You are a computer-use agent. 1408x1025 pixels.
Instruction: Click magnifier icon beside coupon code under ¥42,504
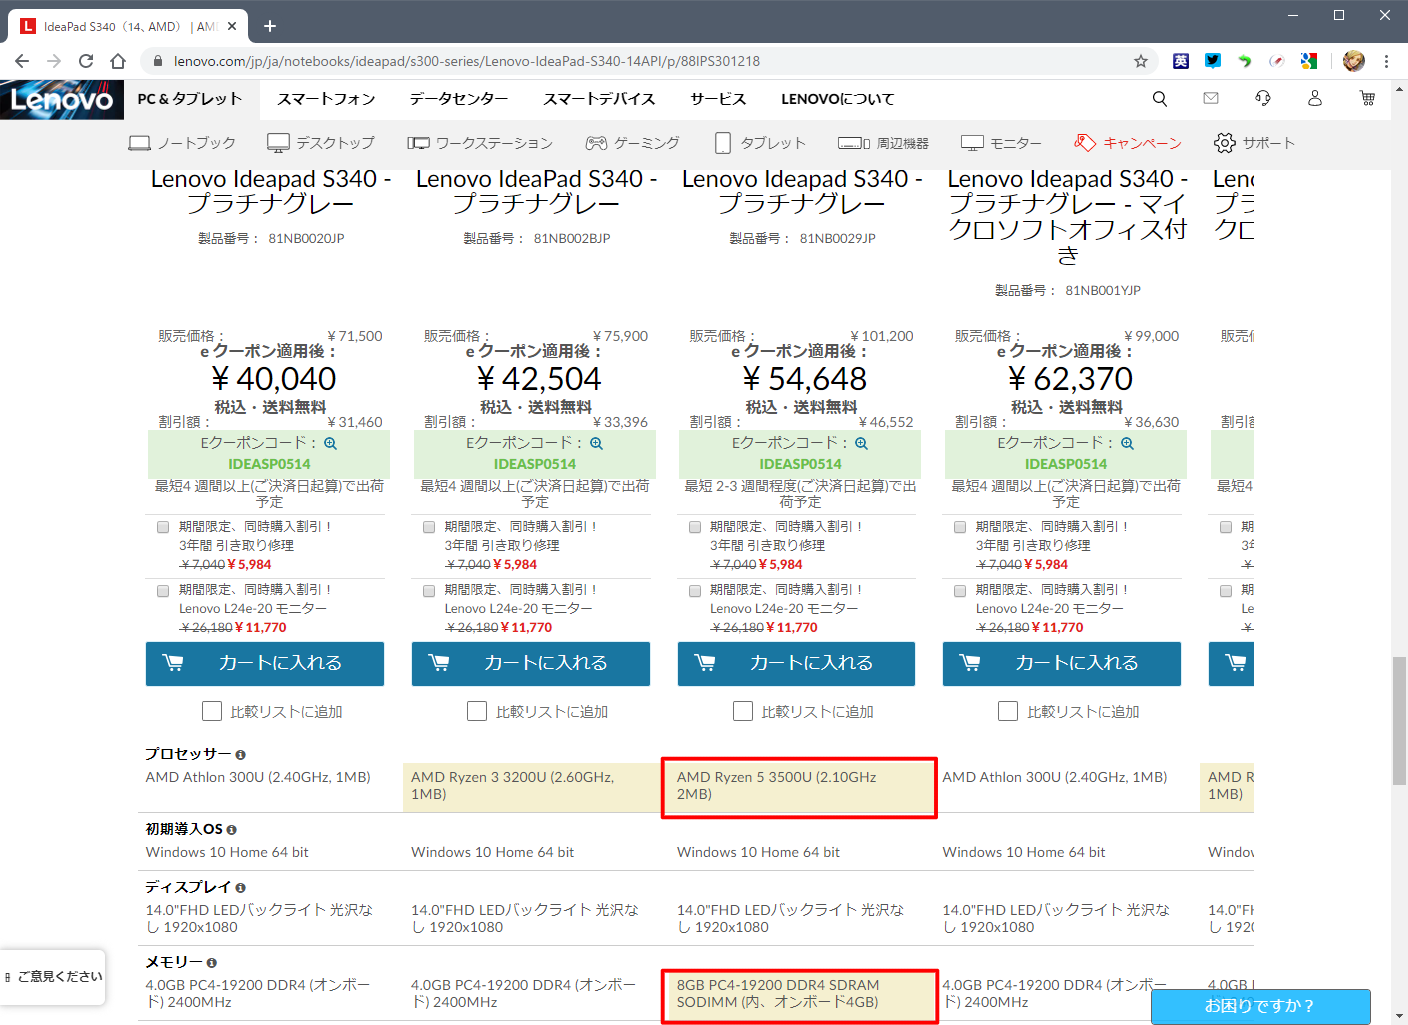click(596, 443)
